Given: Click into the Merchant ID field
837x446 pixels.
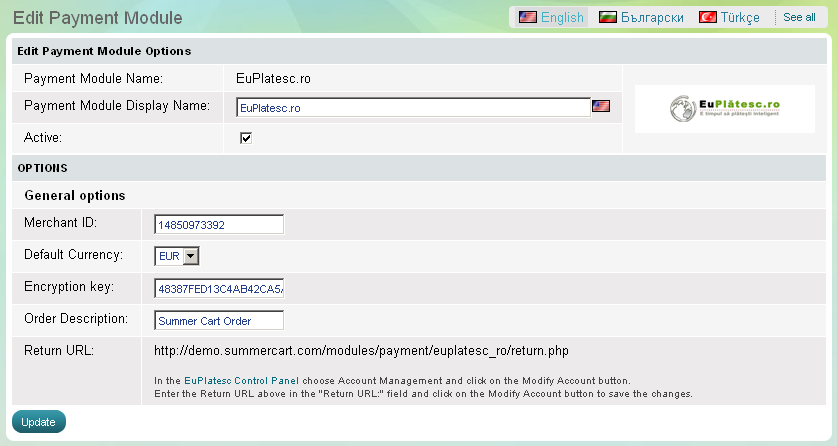Looking at the screenshot, I should (219, 224).
